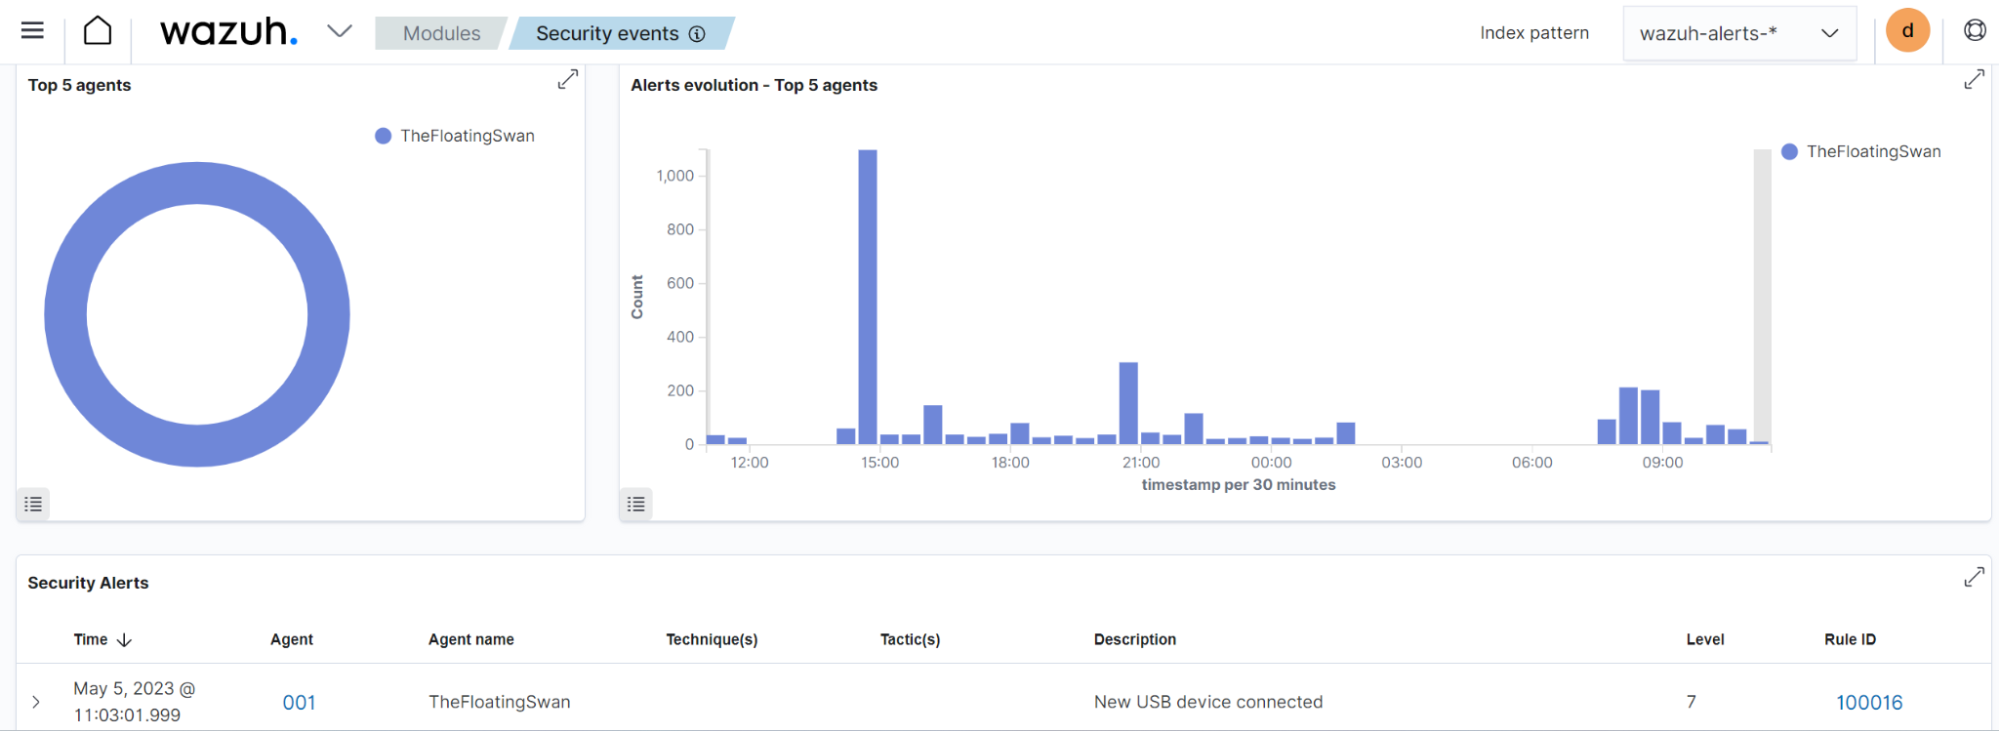Open agent 001 link
The height and width of the screenshot is (732, 1999).
pyautogui.click(x=299, y=703)
